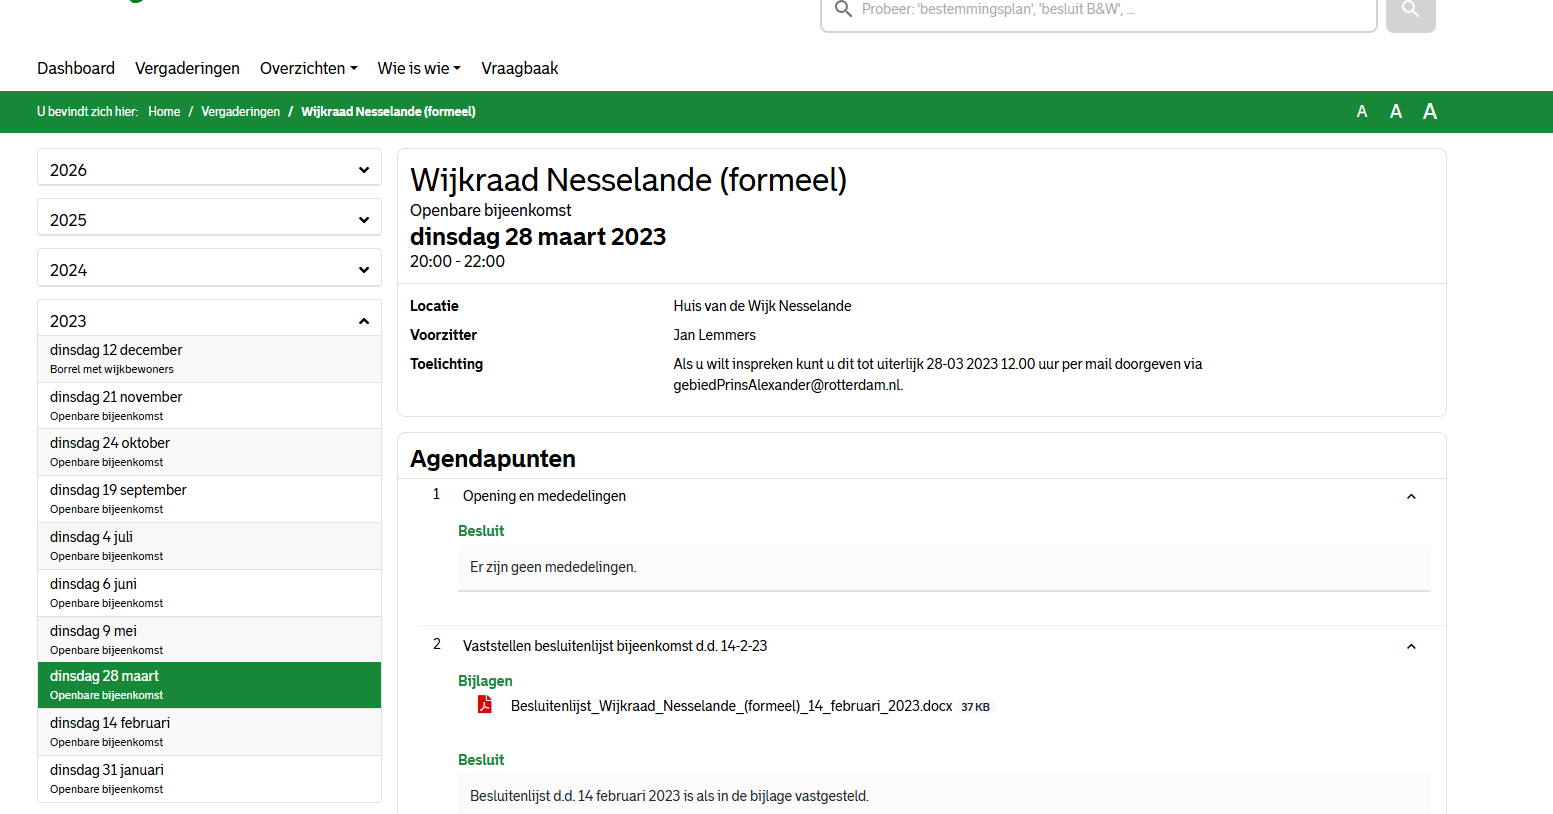Select meeting dinsdag 12 december
Viewport: 1553px width, 814px height.
[x=209, y=358]
